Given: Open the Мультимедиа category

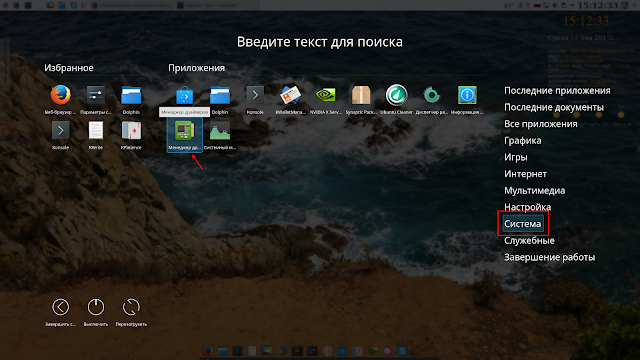Looking at the screenshot, I should coord(535,191).
